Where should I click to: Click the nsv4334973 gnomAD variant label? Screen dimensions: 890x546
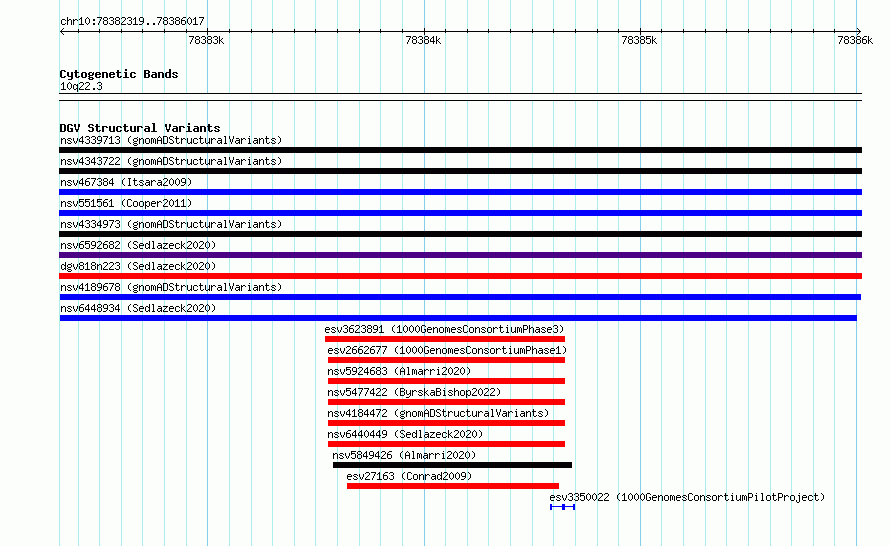tap(171, 224)
